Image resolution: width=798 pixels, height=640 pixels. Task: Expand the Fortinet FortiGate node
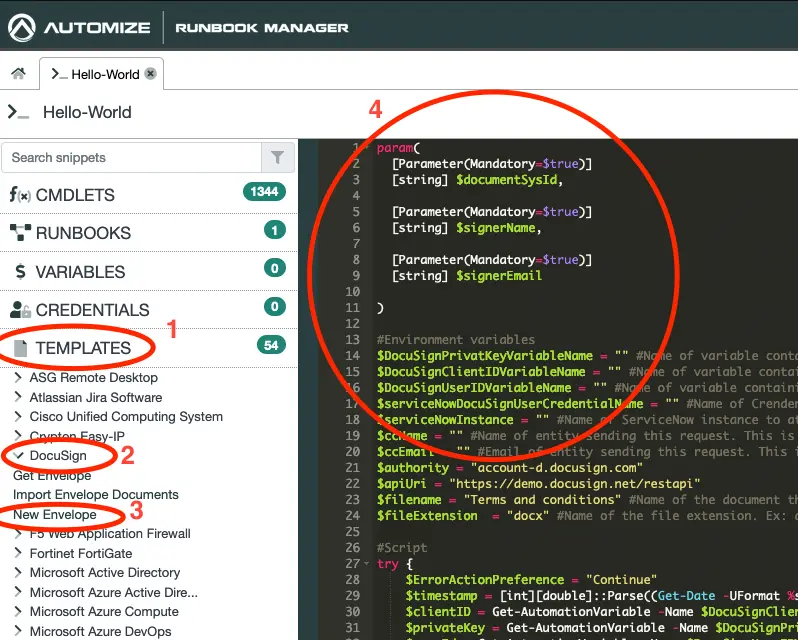coord(19,553)
